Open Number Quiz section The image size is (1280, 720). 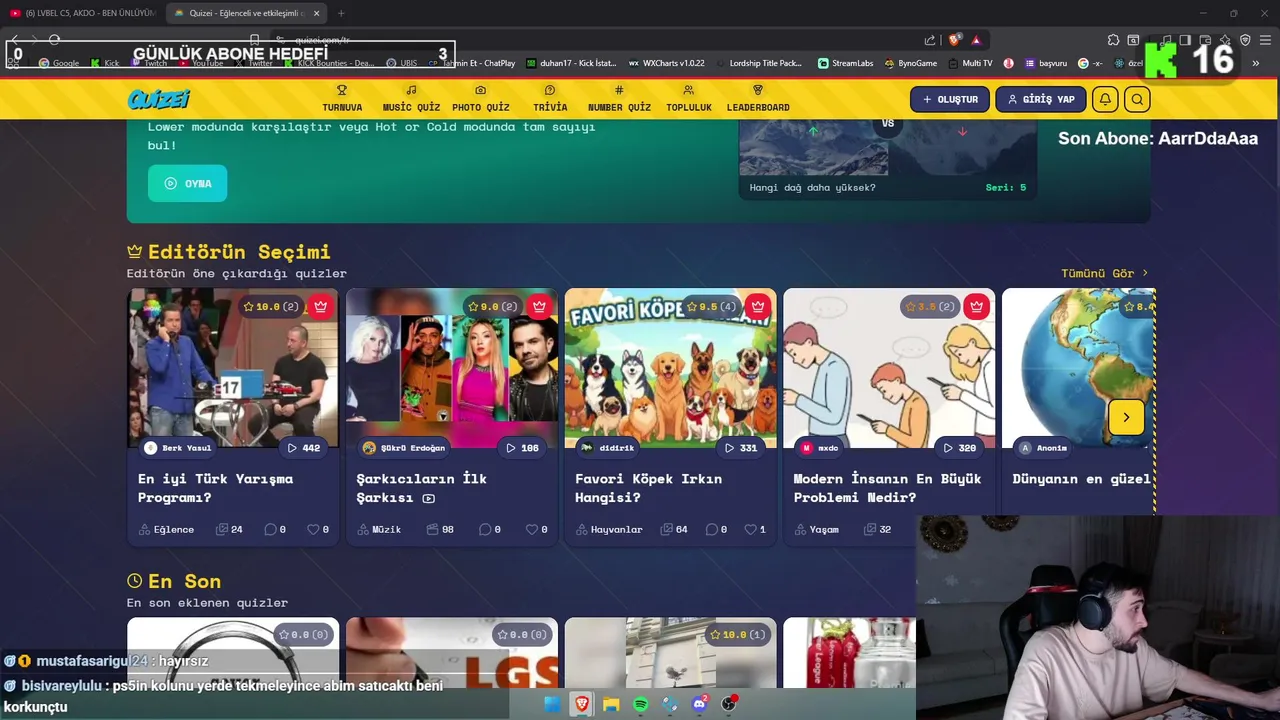coord(619,99)
